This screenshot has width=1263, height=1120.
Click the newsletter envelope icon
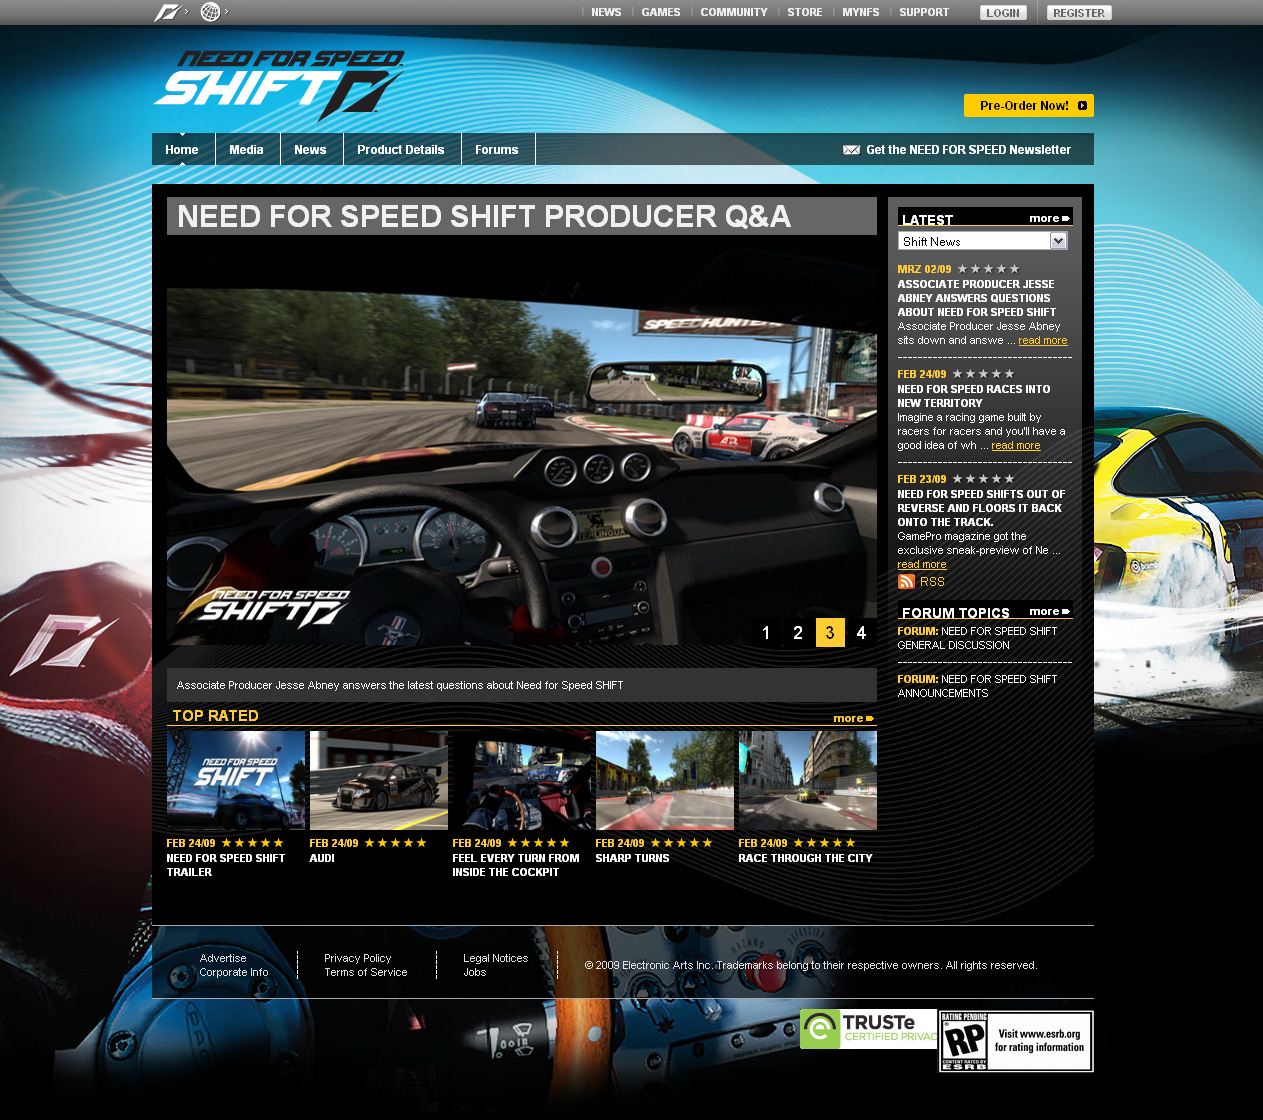[851, 150]
